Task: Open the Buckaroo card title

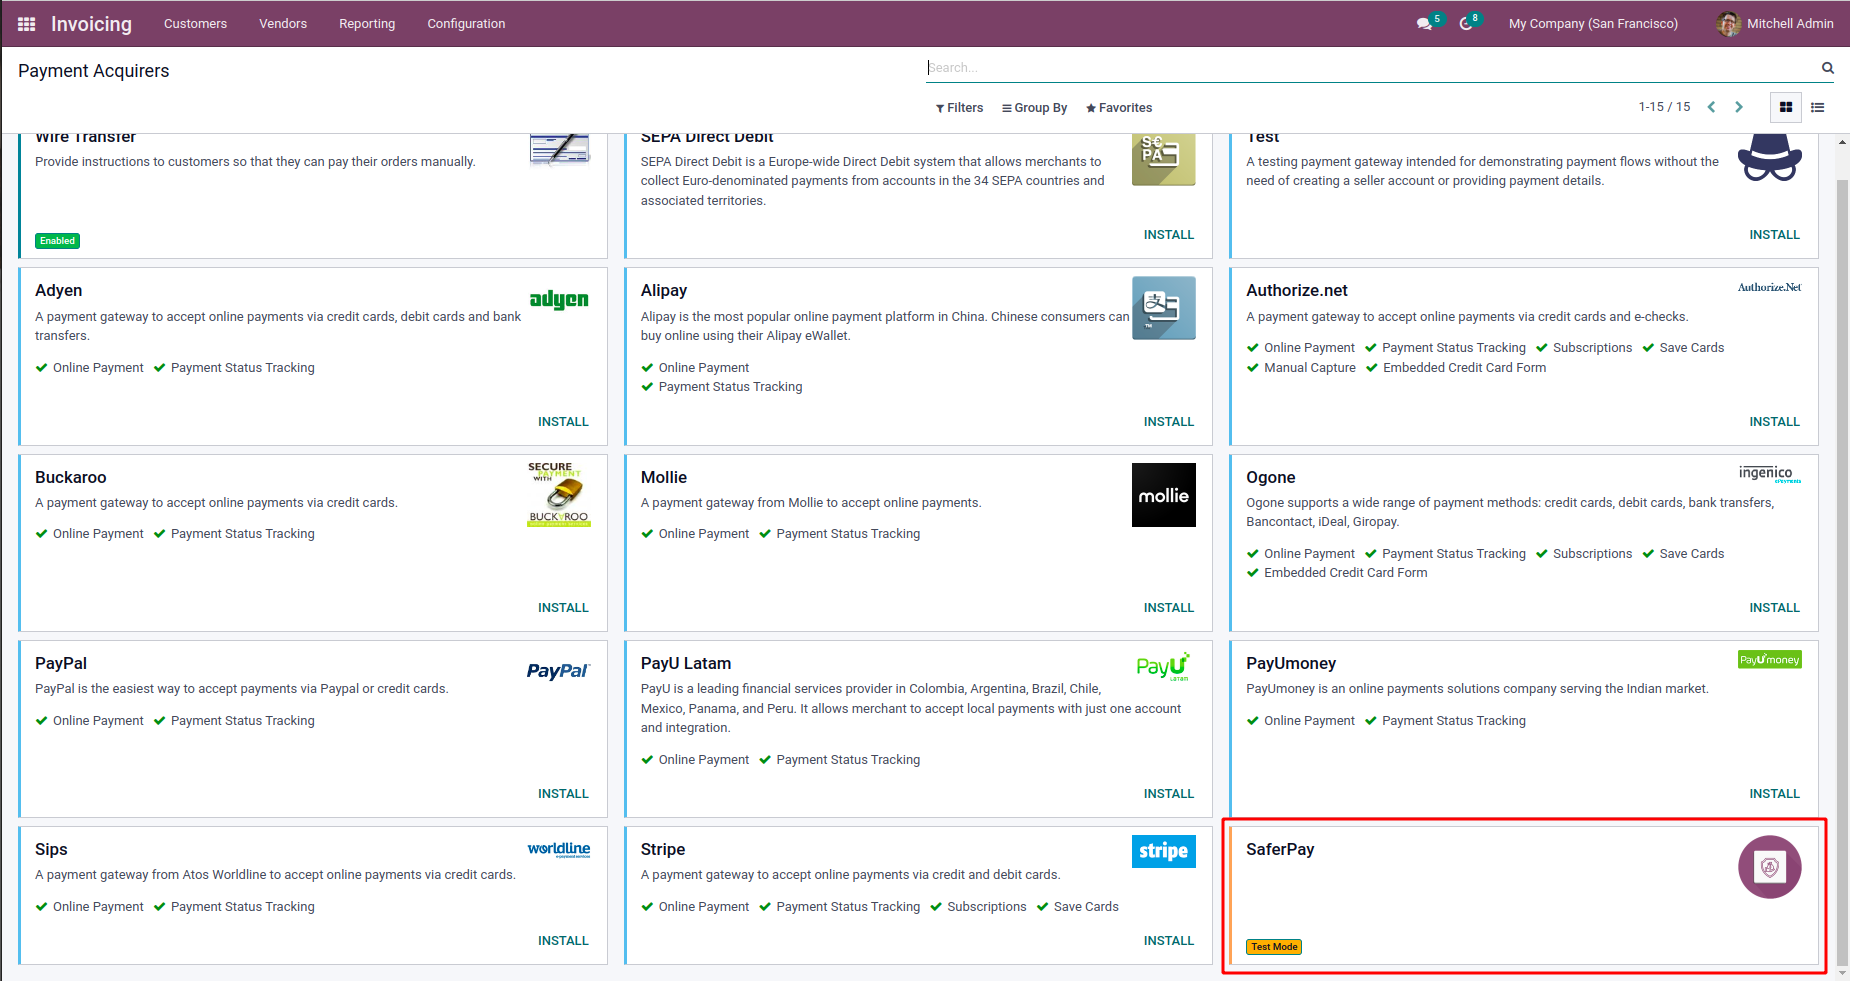Action: 71,477
